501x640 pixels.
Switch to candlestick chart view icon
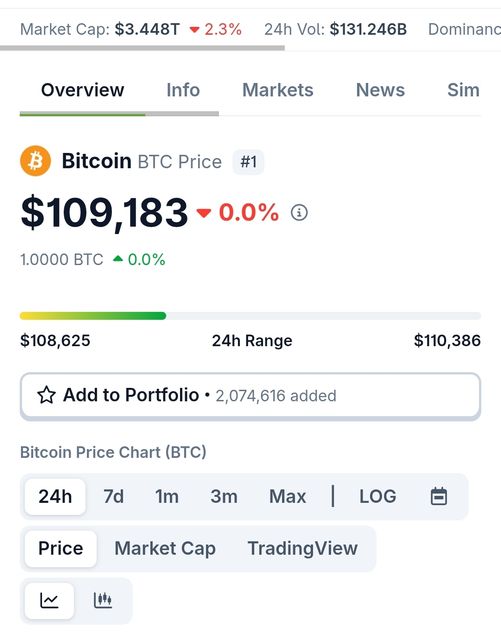coord(103,600)
